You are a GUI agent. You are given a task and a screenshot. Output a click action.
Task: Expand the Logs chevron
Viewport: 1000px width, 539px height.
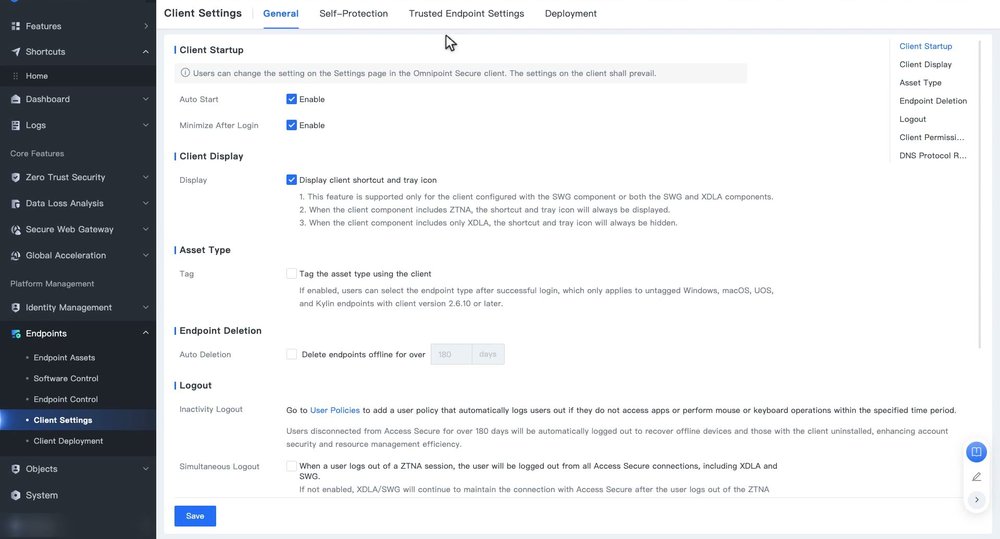146,126
